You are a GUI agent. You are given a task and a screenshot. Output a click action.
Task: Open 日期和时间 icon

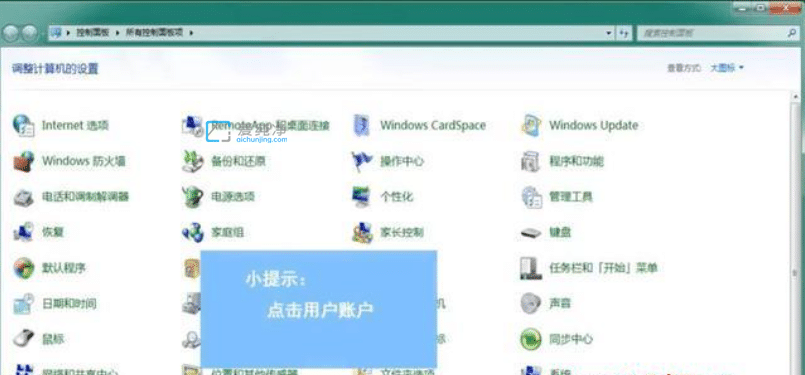(23, 304)
